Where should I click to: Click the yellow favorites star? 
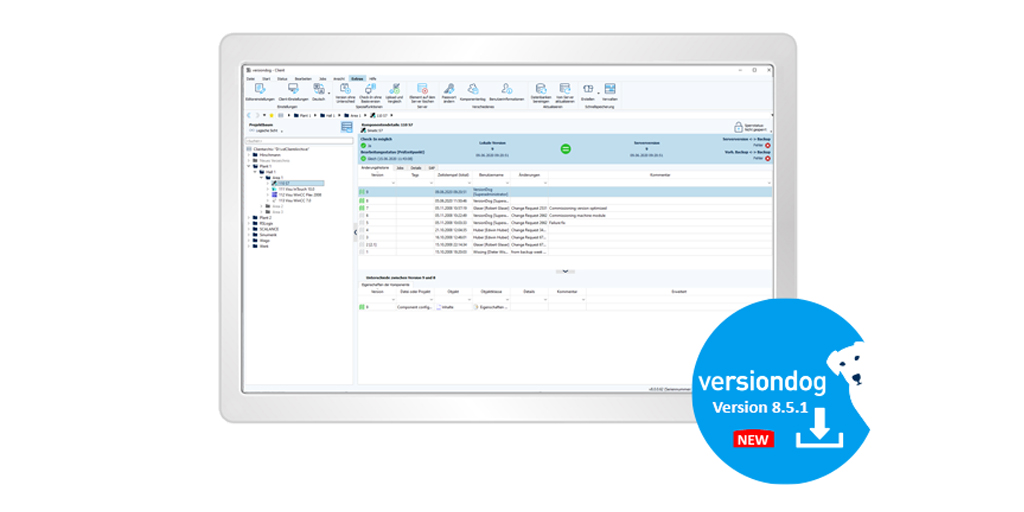tap(272, 115)
